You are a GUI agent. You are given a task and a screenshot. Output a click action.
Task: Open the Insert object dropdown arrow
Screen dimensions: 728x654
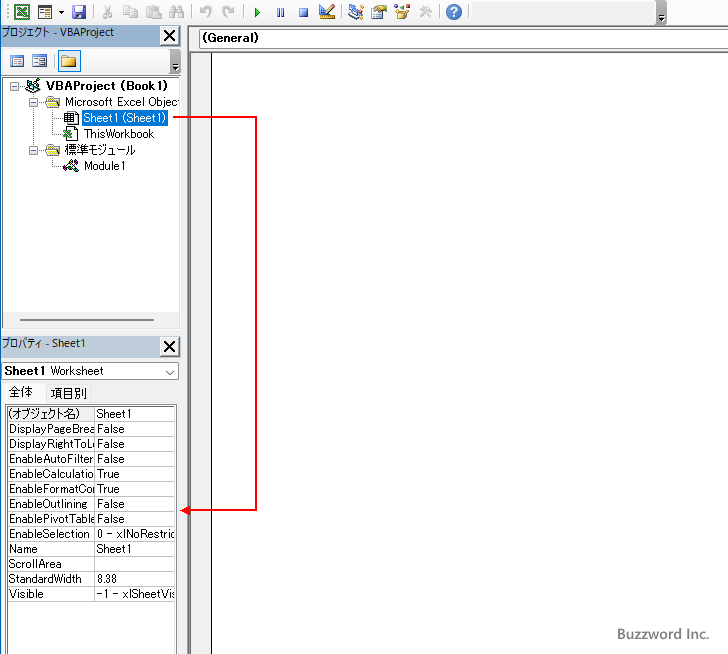pyautogui.click(x=61, y=12)
